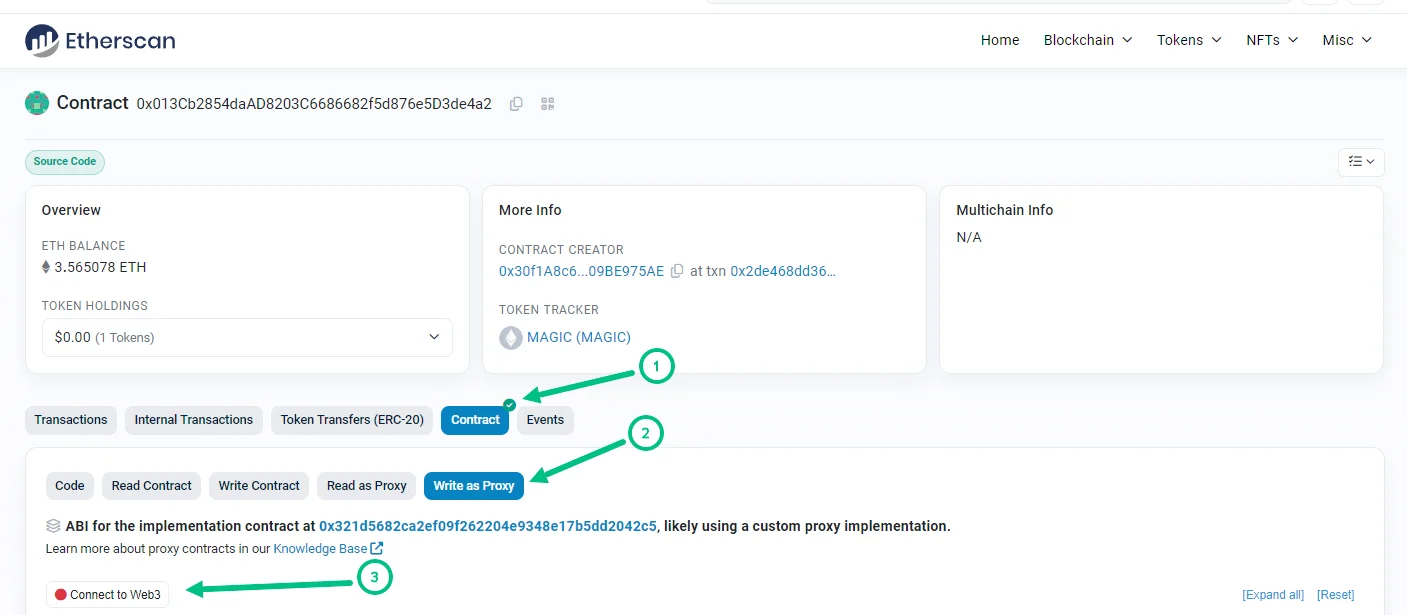Select the Read as Proxy sub-tab

pyautogui.click(x=367, y=486)
